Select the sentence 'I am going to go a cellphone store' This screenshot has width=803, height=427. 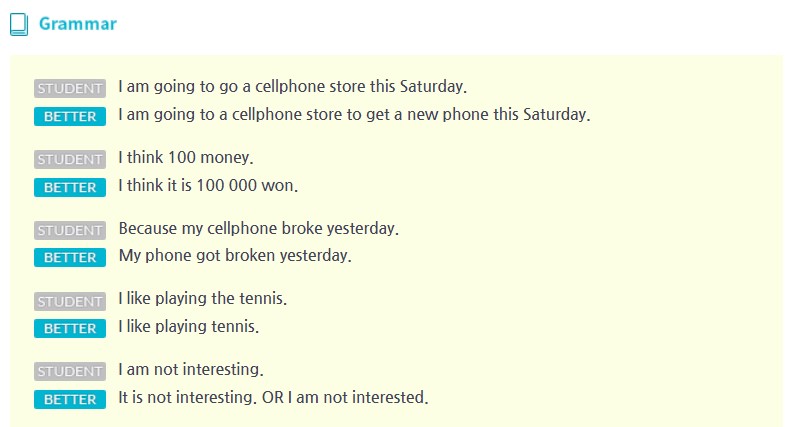pyautogui.click(x=292, y=87)
